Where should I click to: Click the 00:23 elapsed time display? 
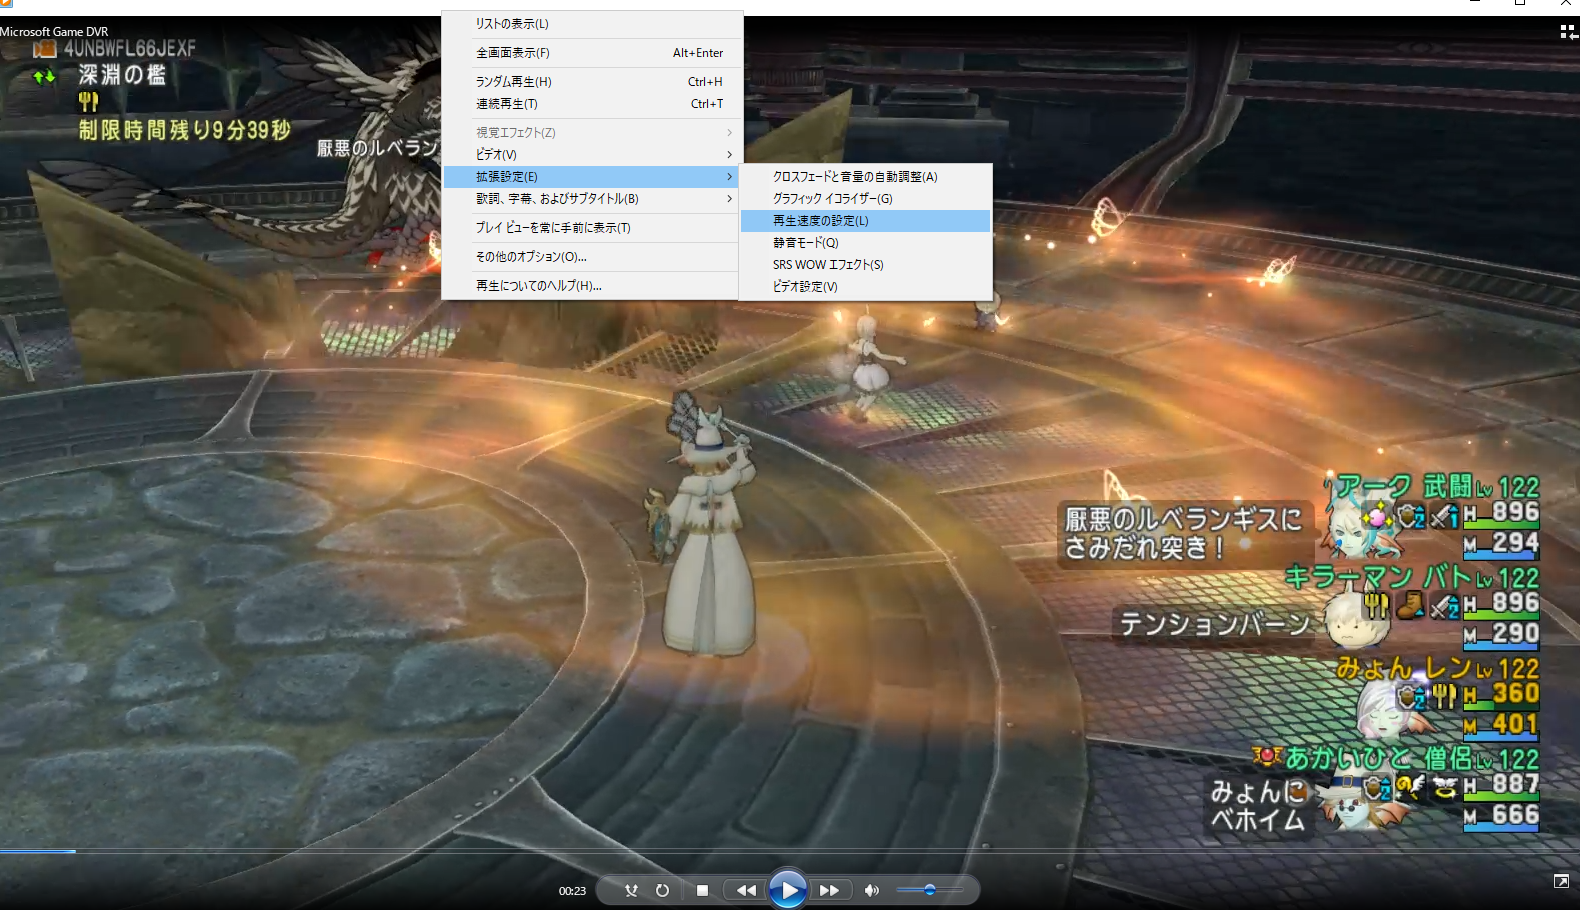pos(572,891)
